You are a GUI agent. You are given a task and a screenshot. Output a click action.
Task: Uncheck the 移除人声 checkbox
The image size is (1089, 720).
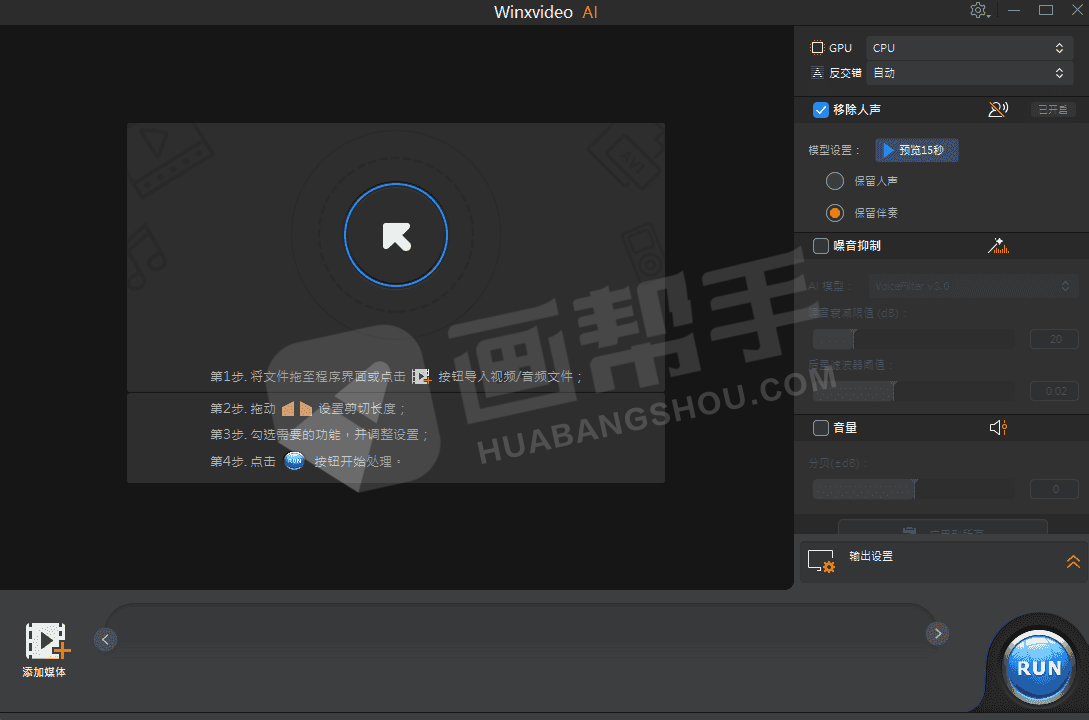[x=821, y=110]
